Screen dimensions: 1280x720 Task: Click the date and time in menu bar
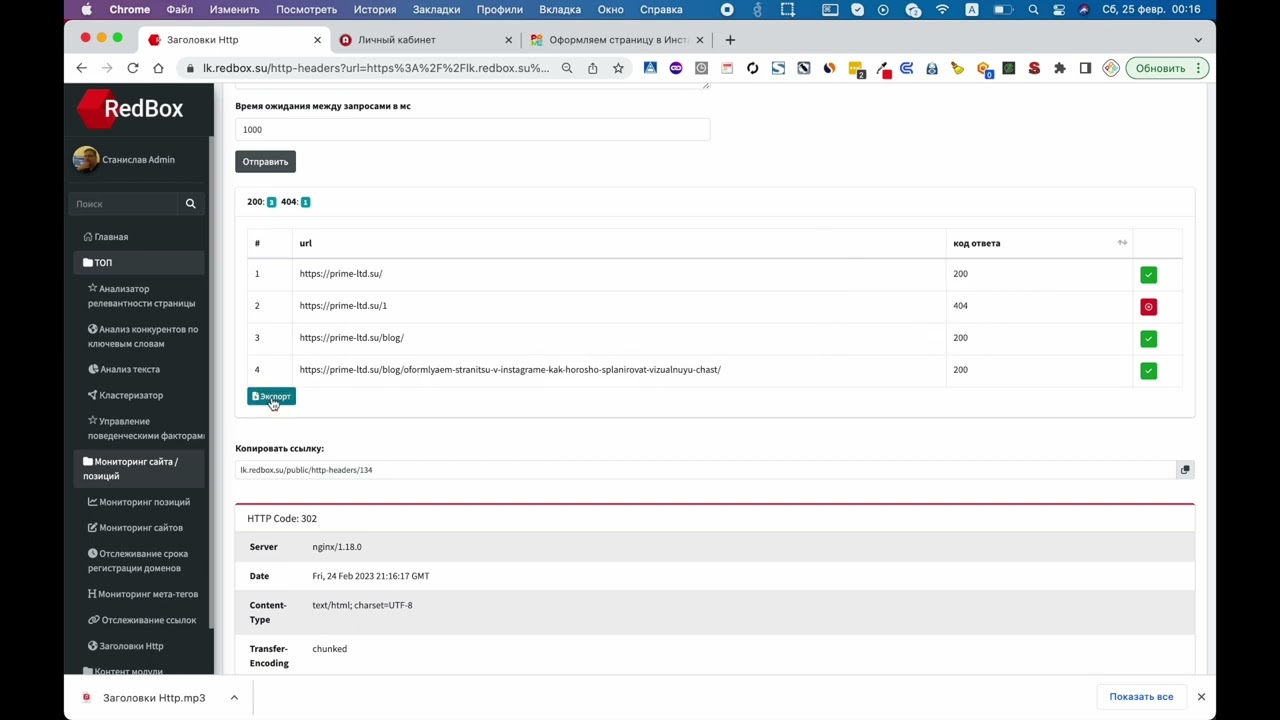(x=1151, y=9)
